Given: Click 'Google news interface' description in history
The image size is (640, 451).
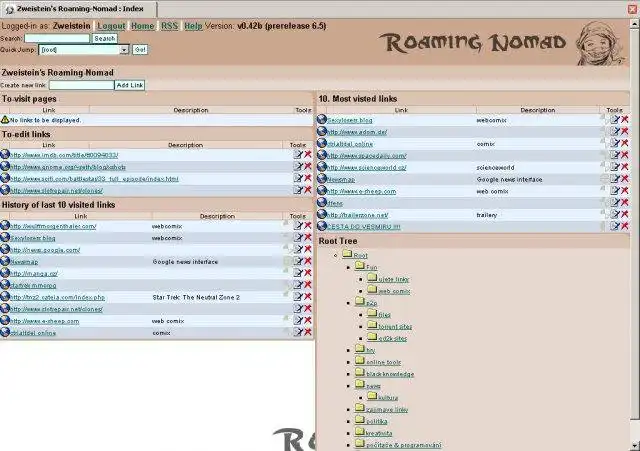Looking at the screenshot, I should coord(185,262).
